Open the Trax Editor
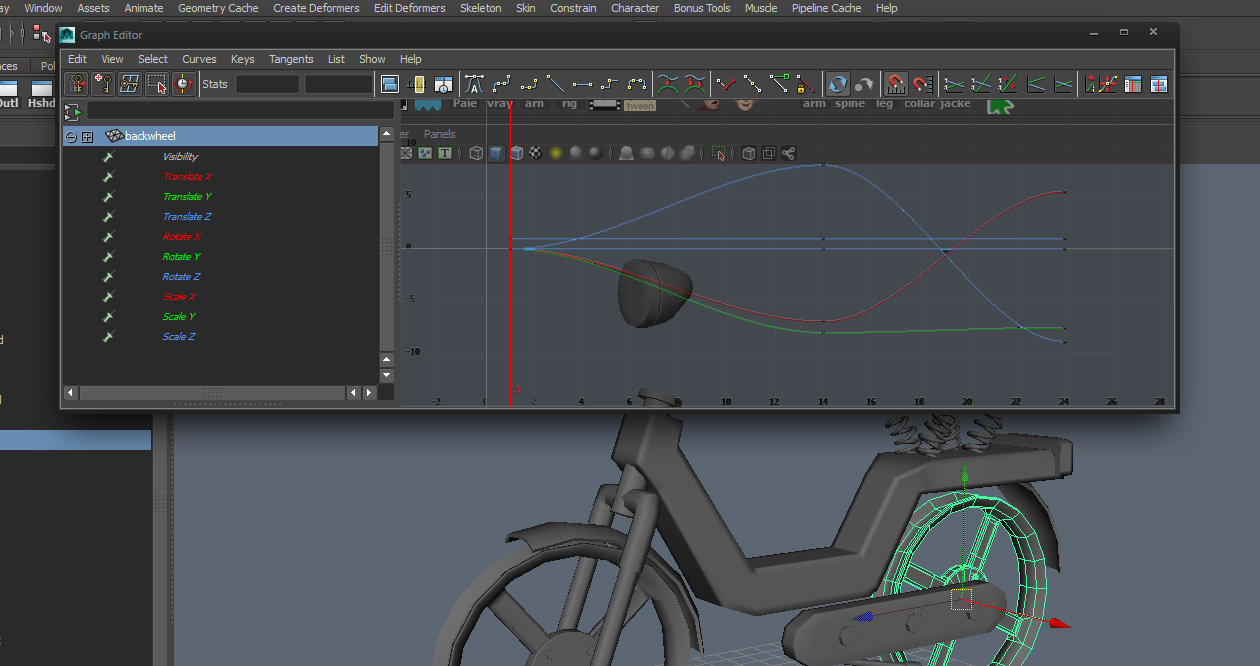 pyautogui.click(x=1160, y=84)
